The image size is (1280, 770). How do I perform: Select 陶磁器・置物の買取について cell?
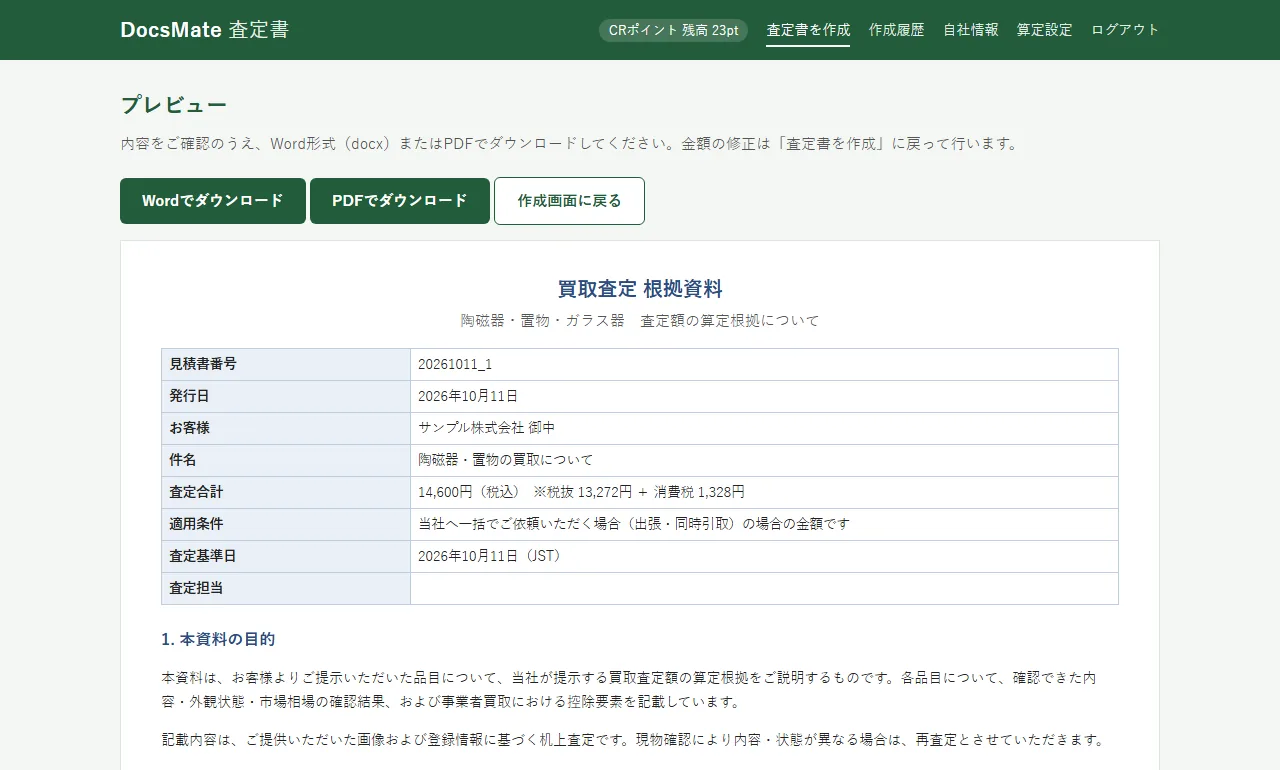[764, 460]
